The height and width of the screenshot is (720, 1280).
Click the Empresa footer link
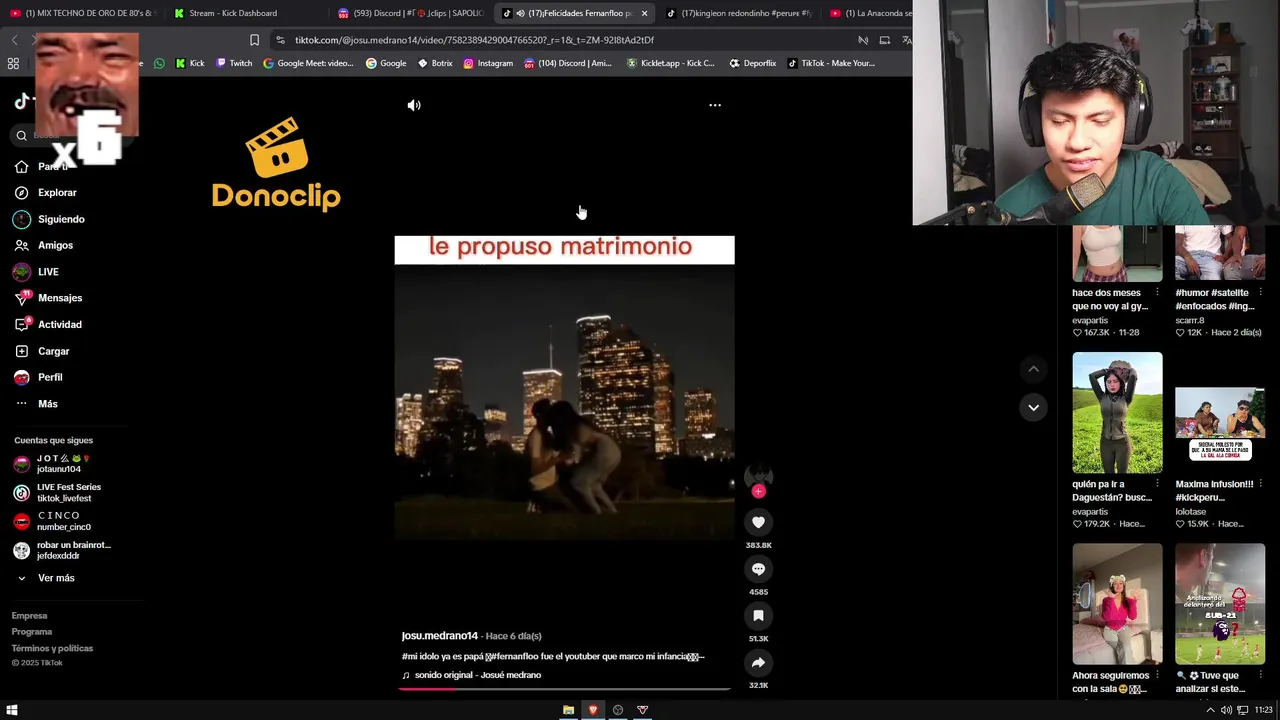click(x=30, y=616)
